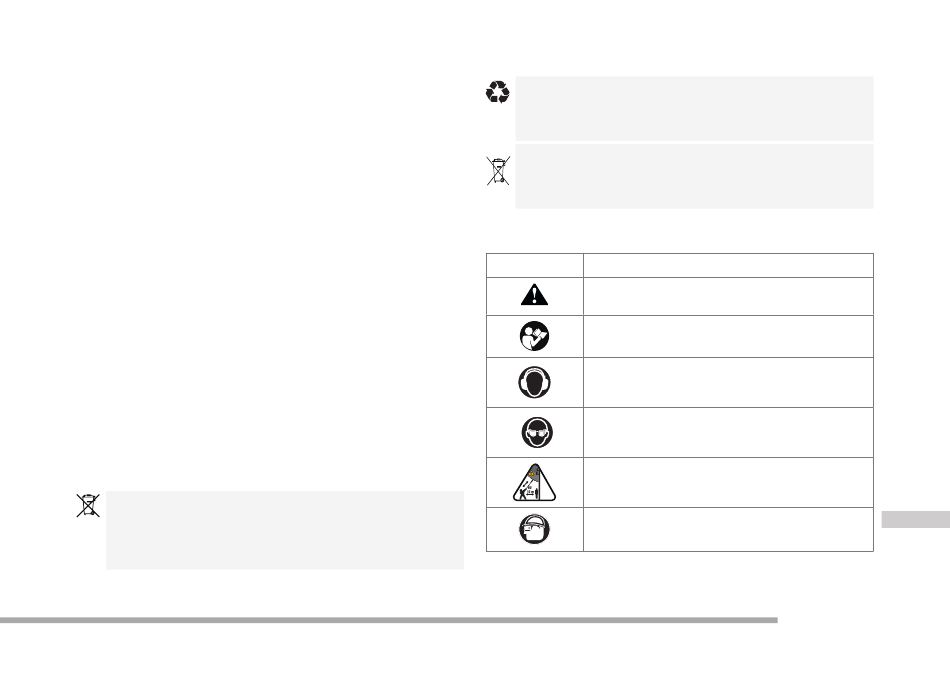950x682 pixels.
Task: Click the gray note box at bottom left
Action: 285,530
